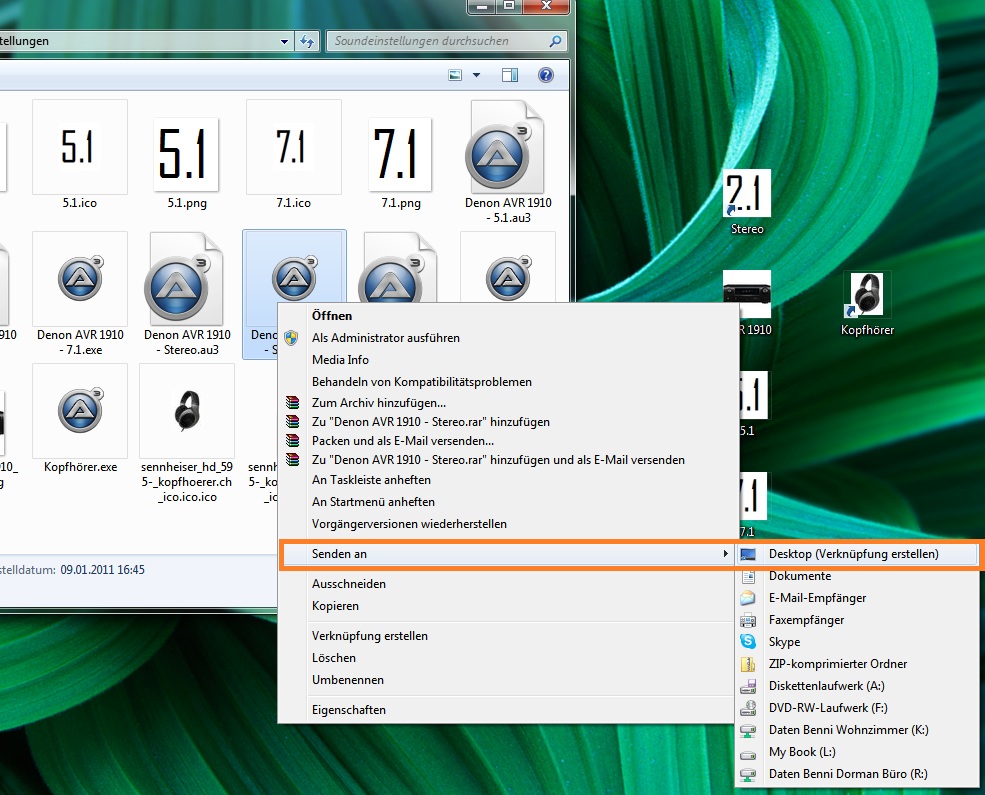Select Denon AVR 1910 - Stereo.au3 file
Image resolution: width=985 pixels, height=795 pixels.
click(x=187, y=294)
